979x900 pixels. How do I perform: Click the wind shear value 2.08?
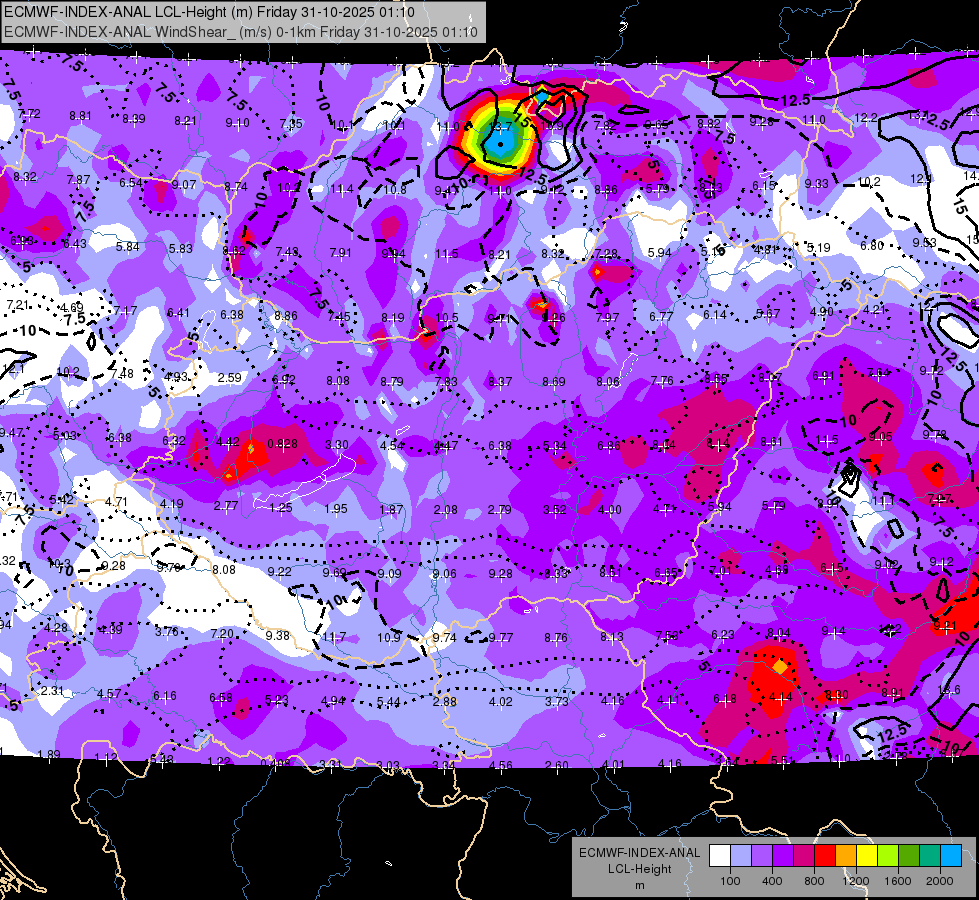(x=446, y=510)
